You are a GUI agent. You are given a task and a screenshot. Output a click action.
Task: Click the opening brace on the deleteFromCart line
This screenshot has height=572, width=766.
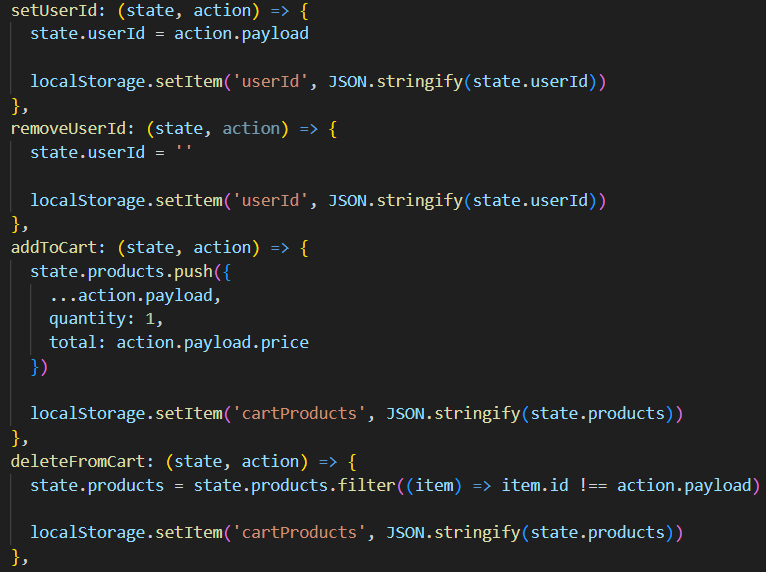352,462
